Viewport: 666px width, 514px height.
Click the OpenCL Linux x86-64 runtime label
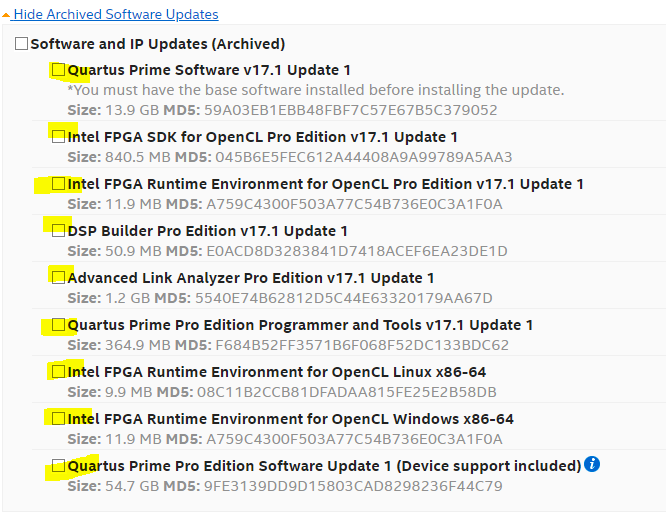277,372
